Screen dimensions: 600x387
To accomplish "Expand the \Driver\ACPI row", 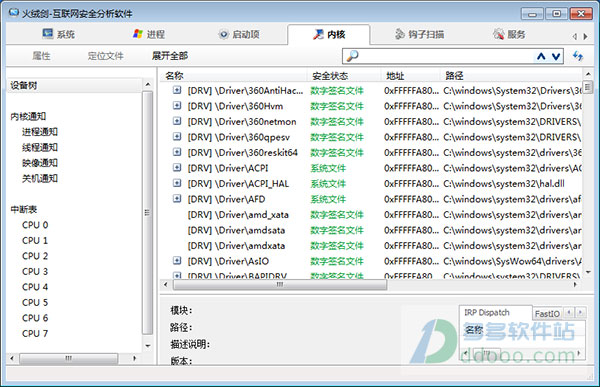I will click(x=177, y=167).
